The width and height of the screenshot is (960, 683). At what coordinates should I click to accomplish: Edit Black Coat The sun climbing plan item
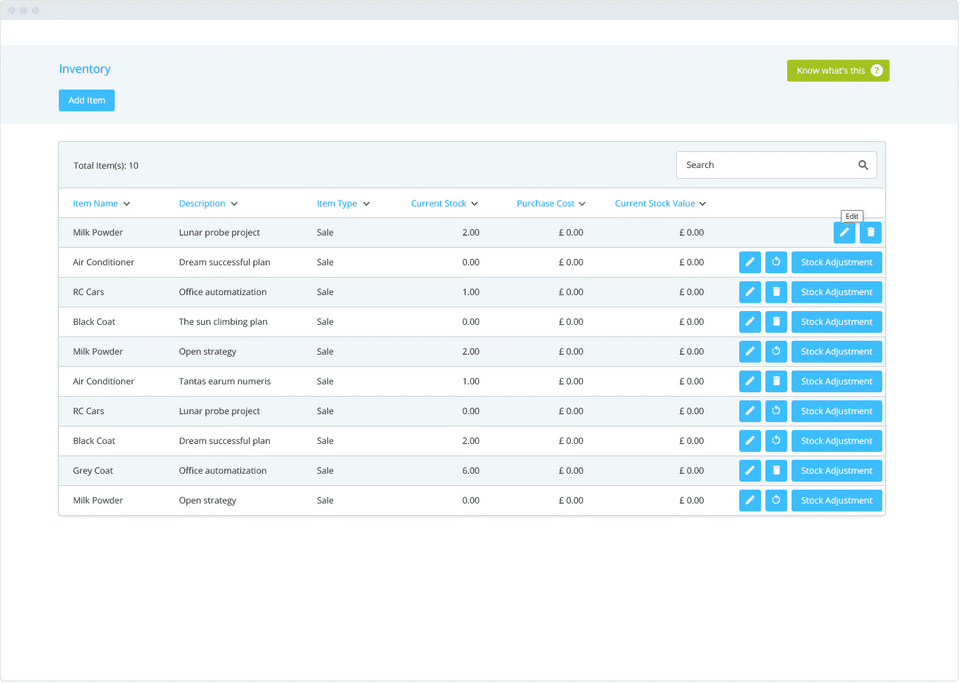point(750,322)
